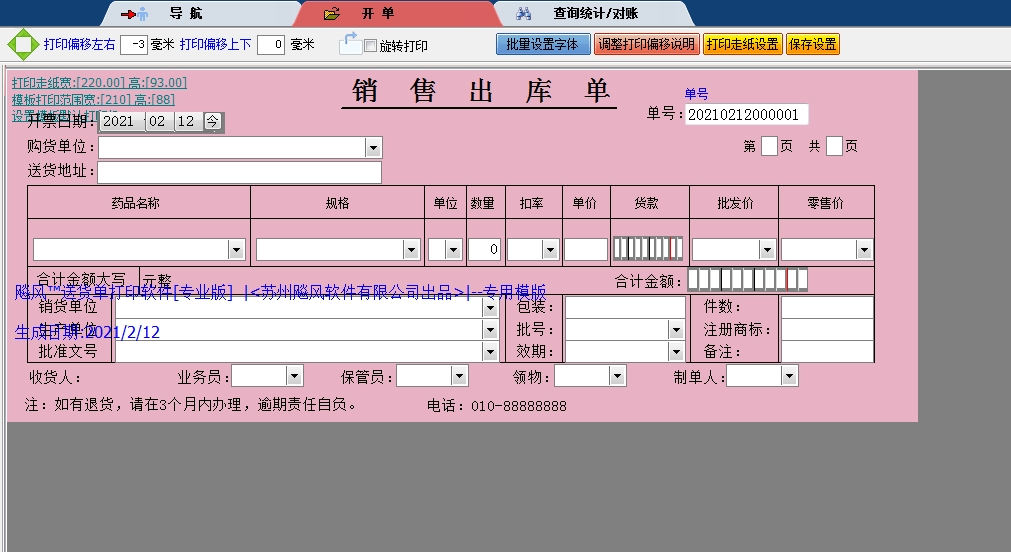Switch to the 导航 tab
This screenshot has width=1011, height=552.
158,14
